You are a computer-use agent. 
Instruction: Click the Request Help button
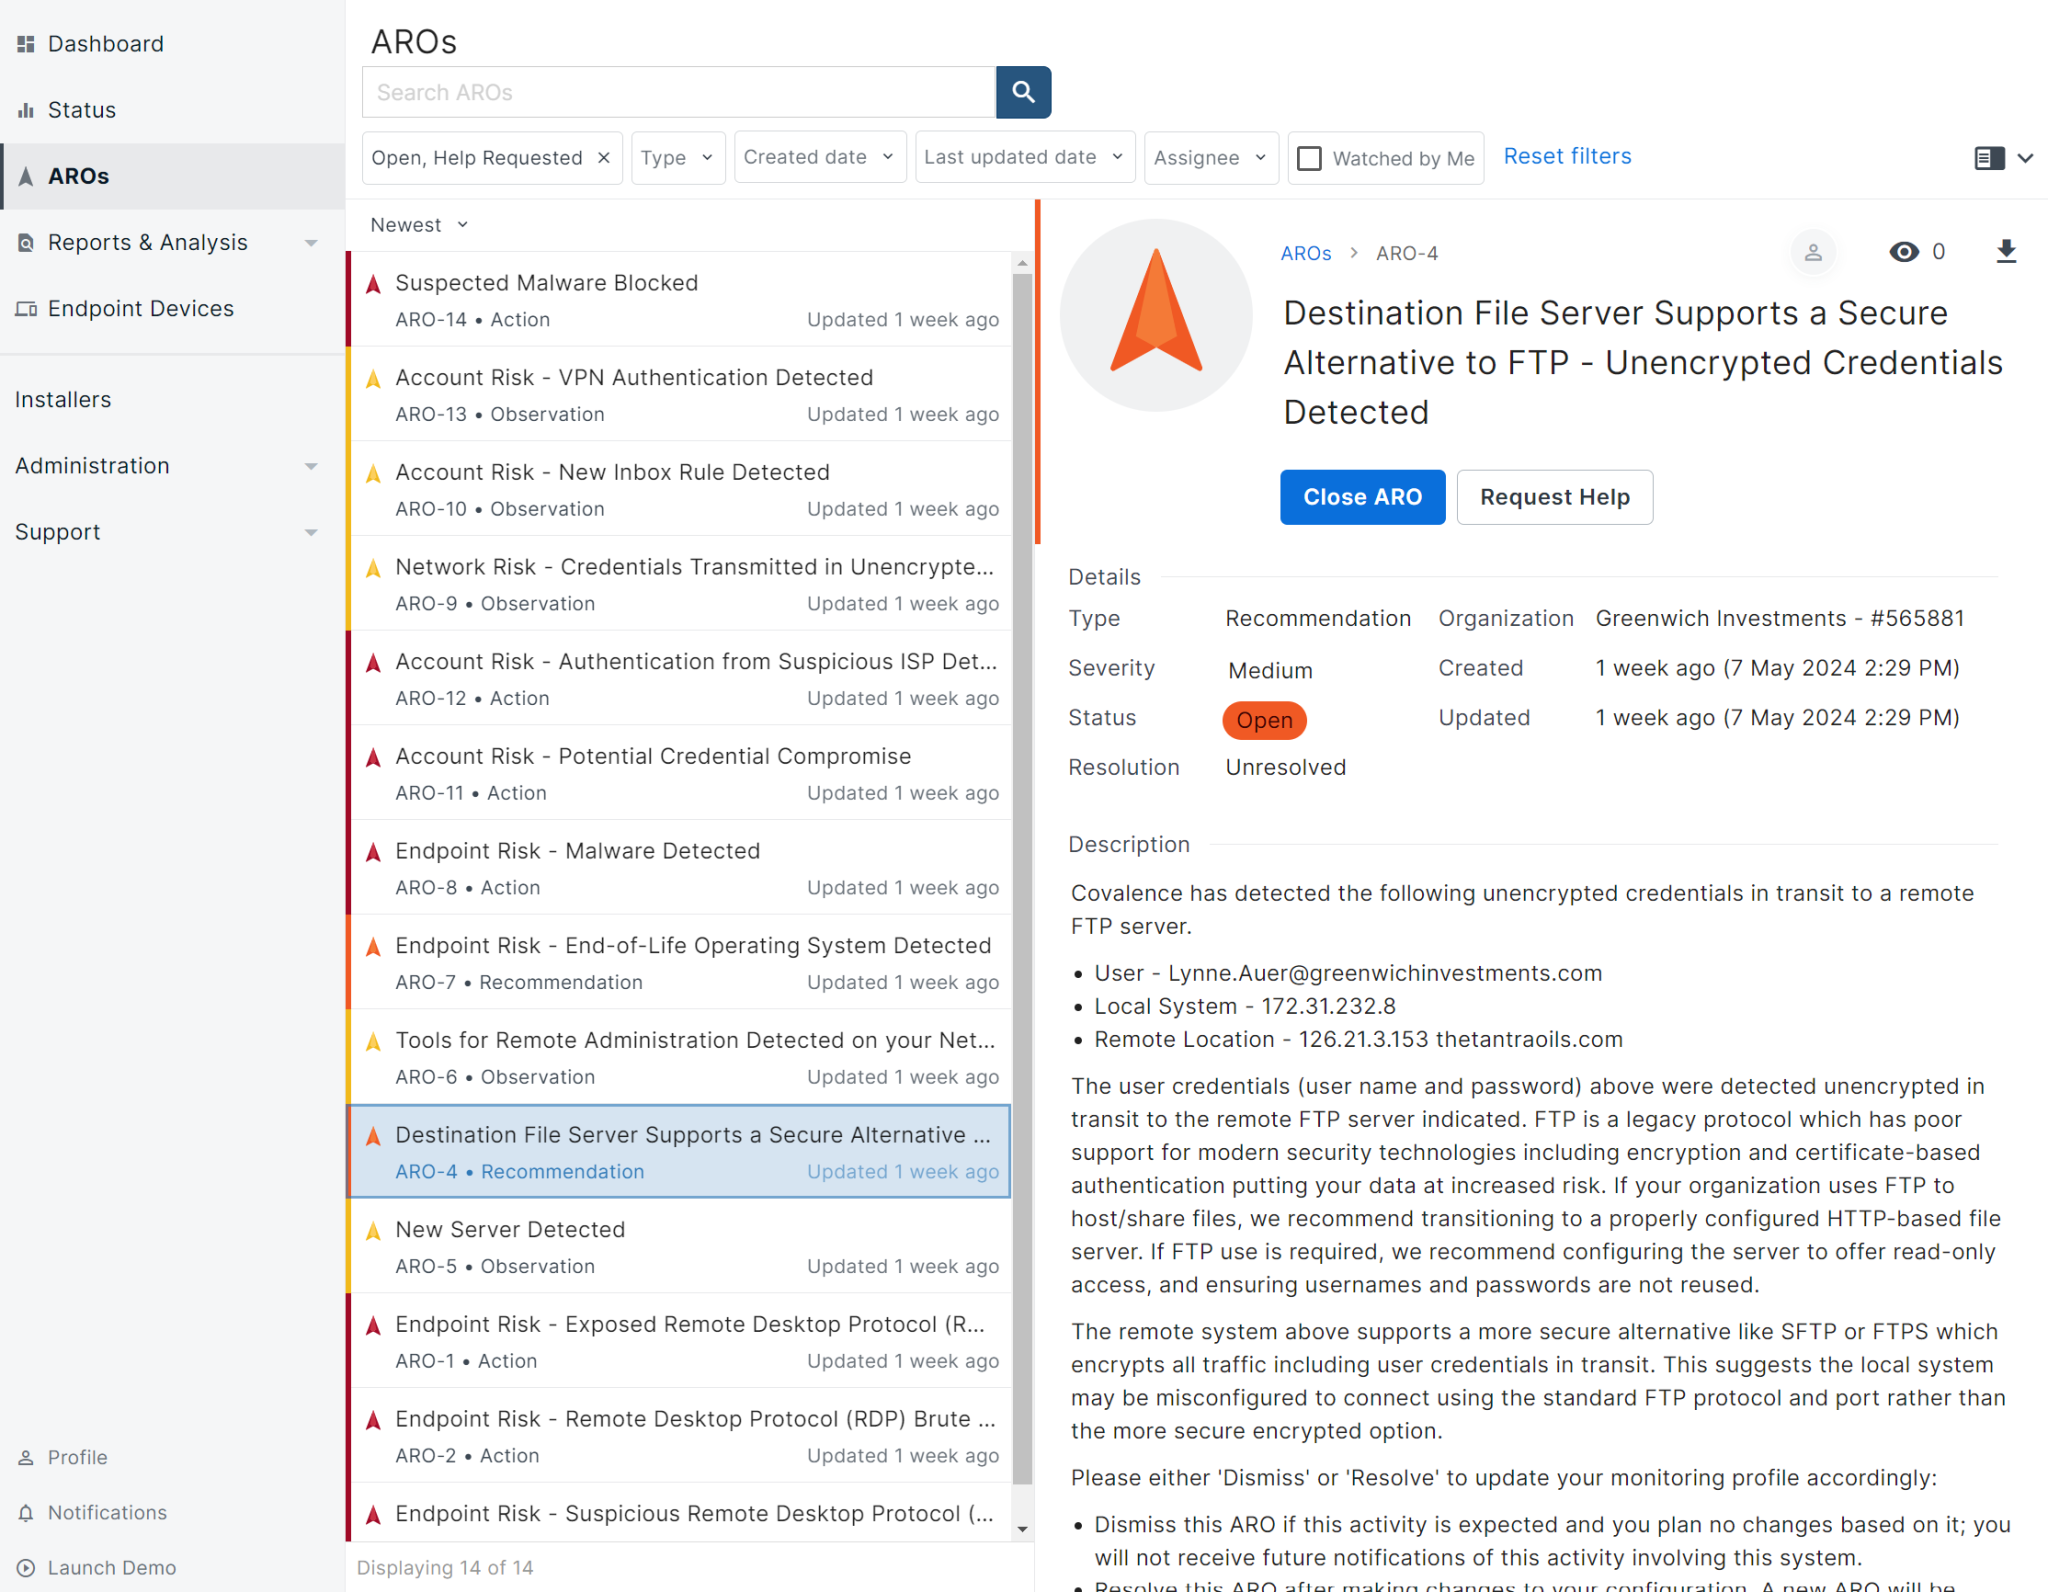(x=1553, y=495)
